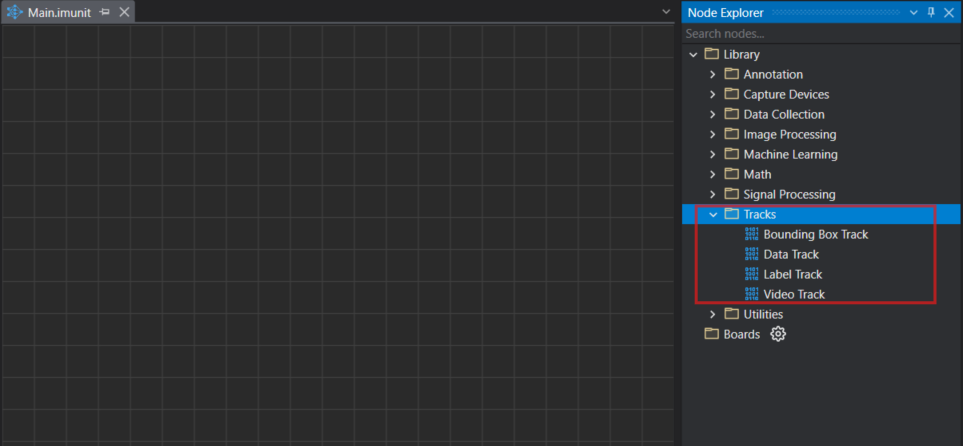Open Node Explorer window options dropdown

[913, 12]
